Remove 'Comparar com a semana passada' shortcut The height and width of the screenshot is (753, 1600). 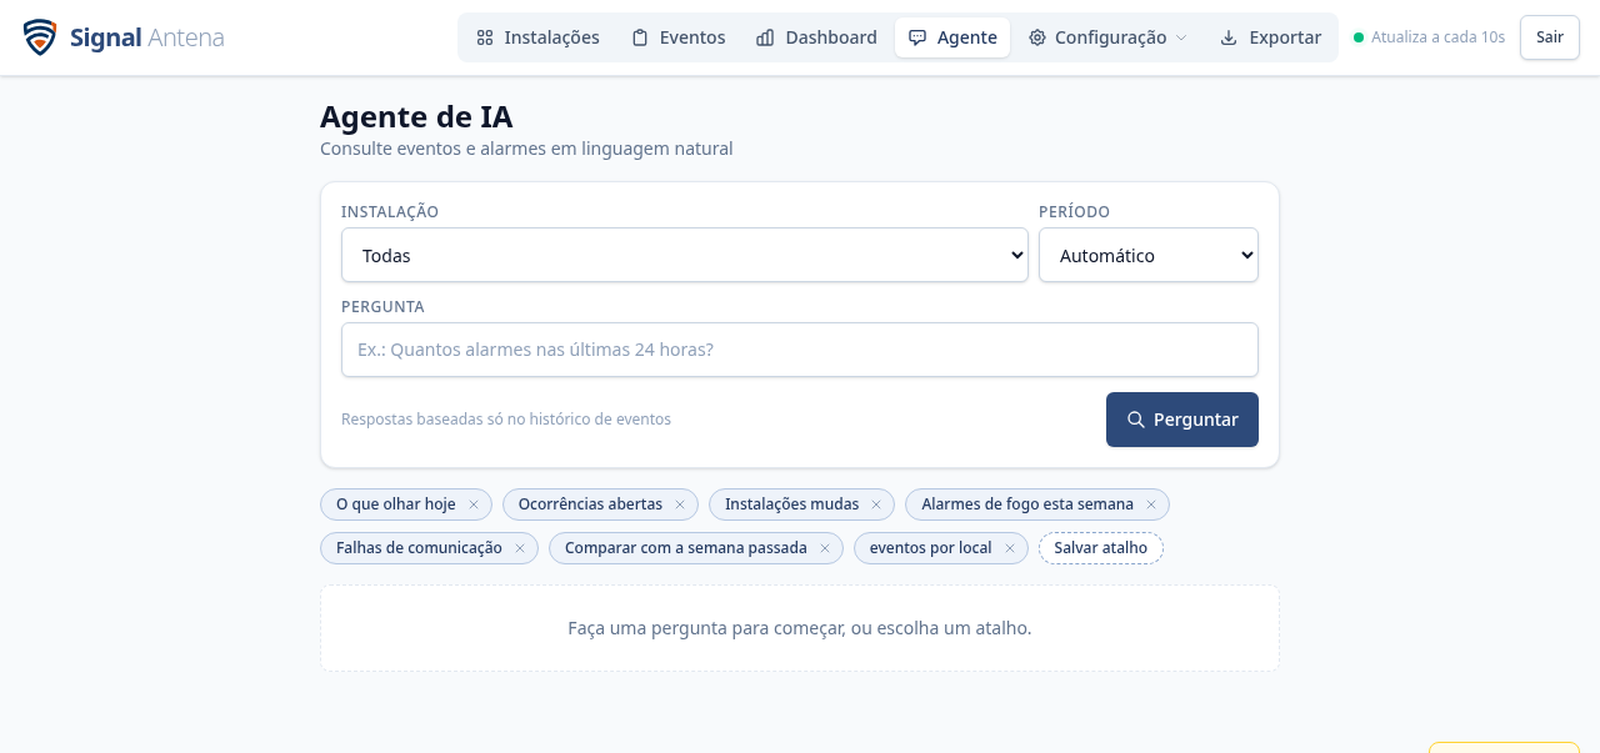pos(825,548)
